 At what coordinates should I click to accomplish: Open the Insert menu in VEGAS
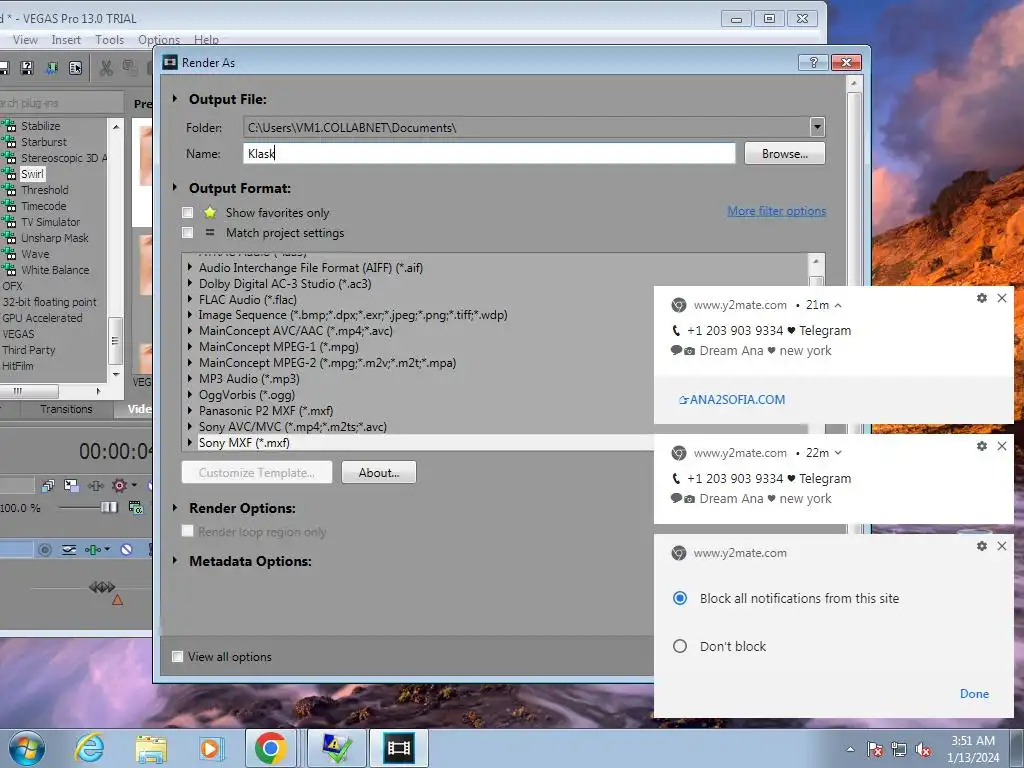pos(66,40)
